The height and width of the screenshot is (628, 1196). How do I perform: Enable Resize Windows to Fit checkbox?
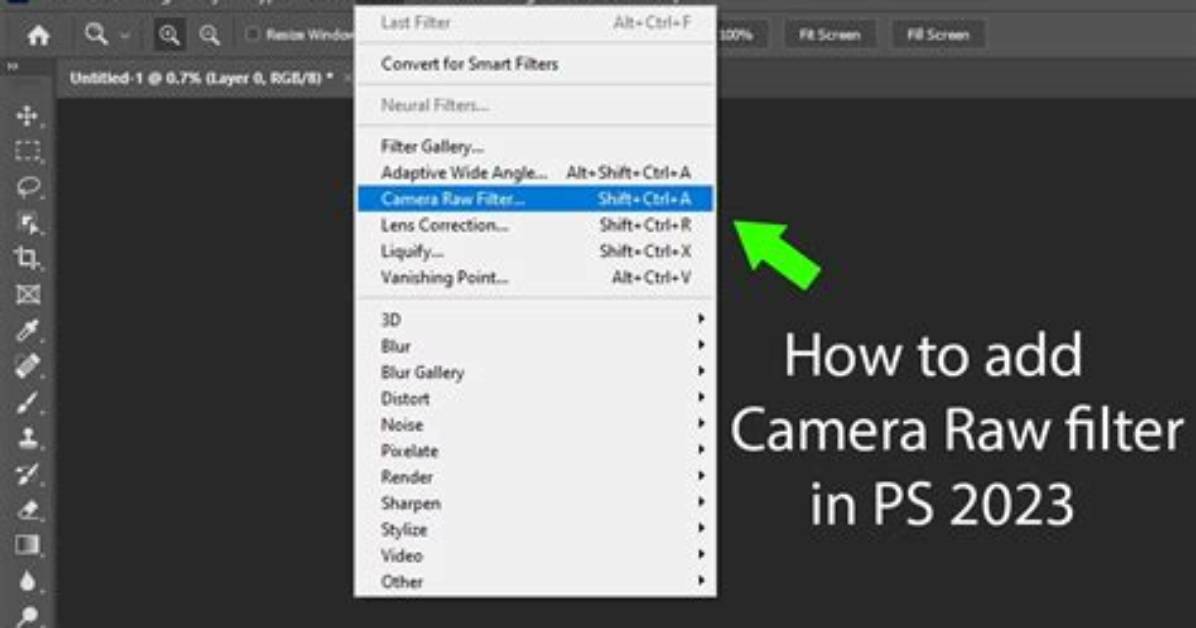[x=252, y=35]
